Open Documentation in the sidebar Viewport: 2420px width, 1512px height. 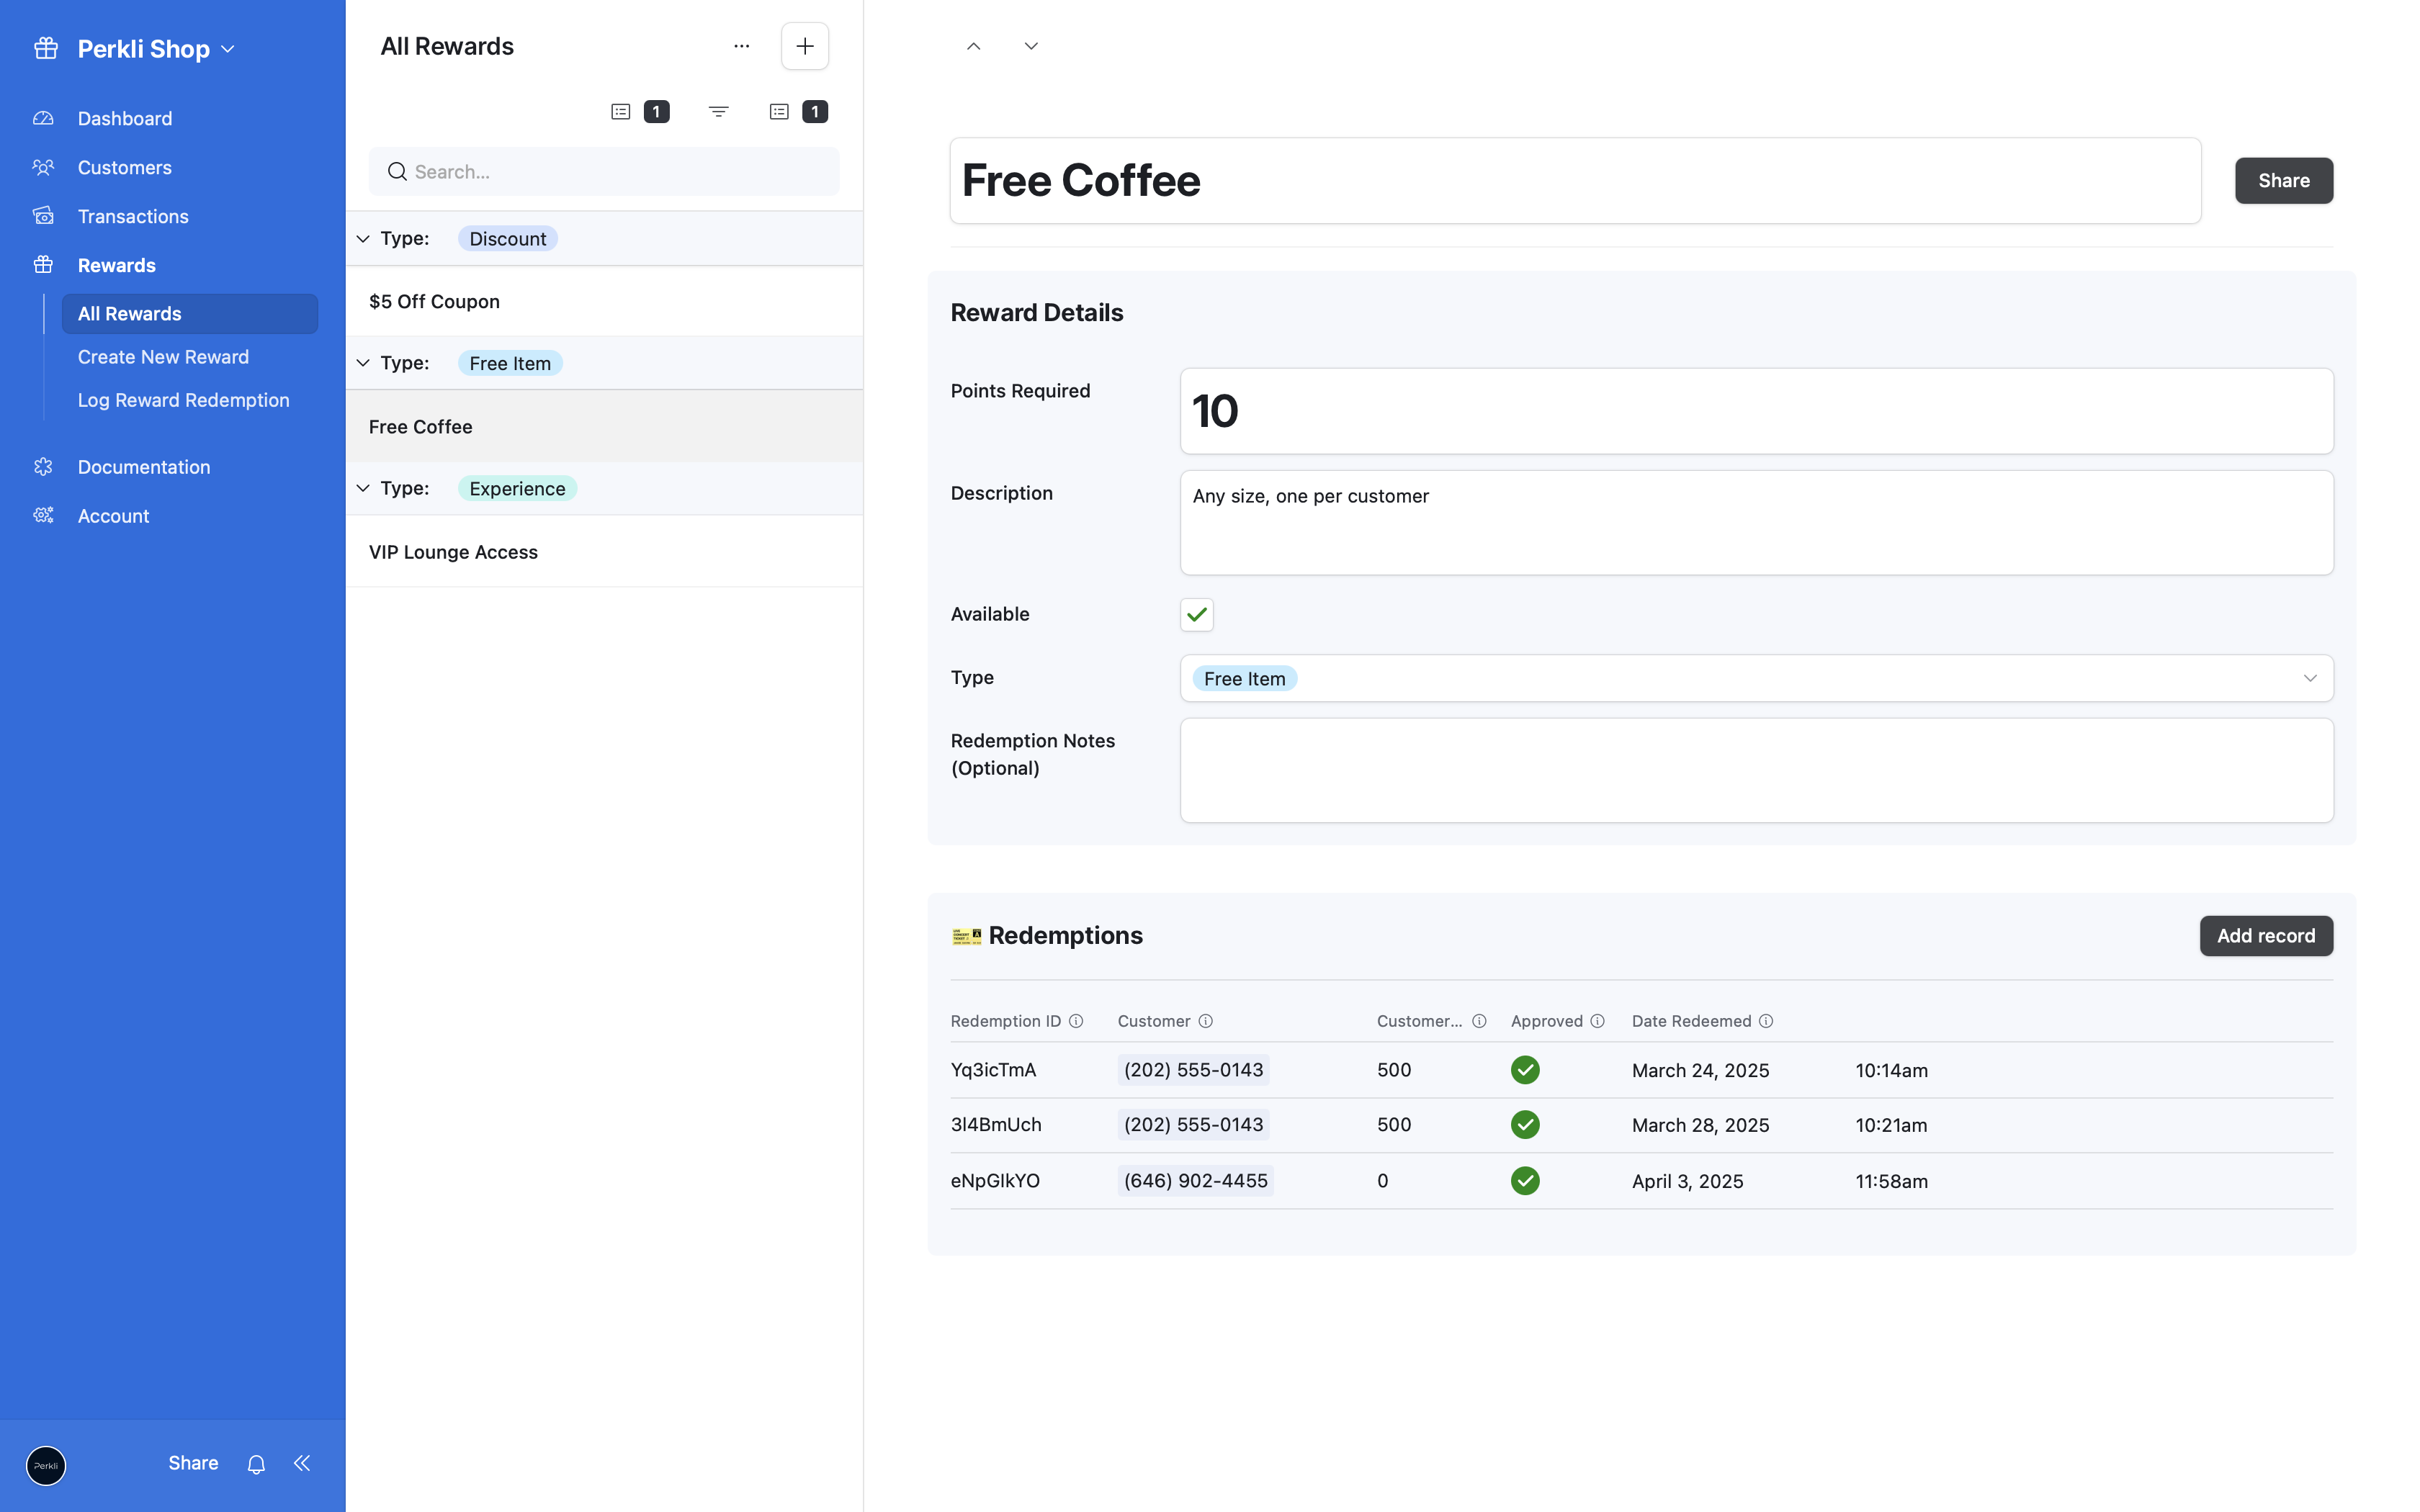pyautogui.click(x=144, y=467)
